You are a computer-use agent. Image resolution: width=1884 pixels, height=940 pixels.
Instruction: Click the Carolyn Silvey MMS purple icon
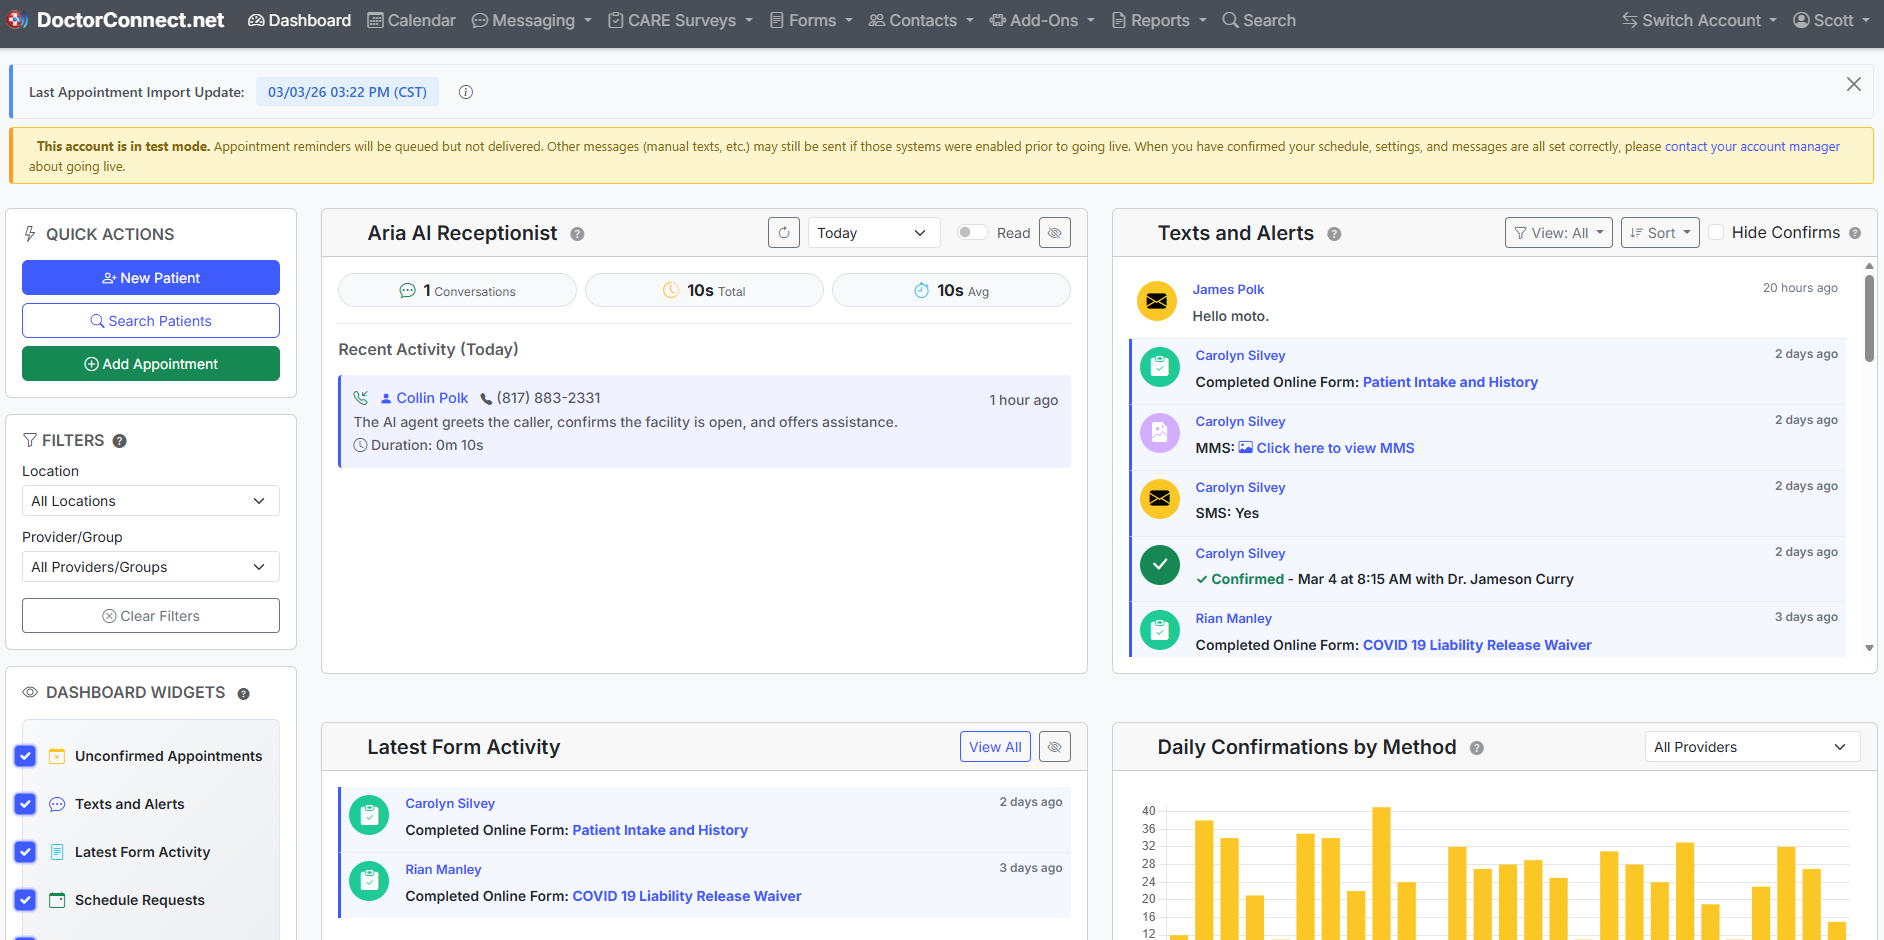1159,433
